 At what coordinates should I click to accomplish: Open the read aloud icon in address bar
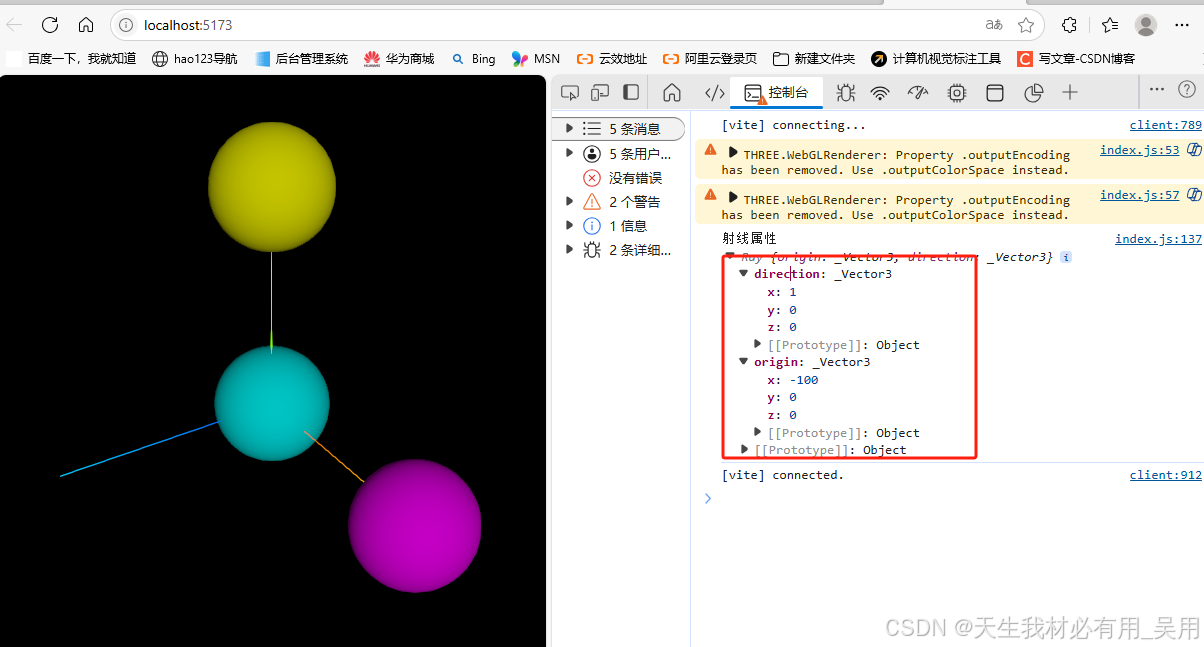pyautogui.click(x=994, y=25)
